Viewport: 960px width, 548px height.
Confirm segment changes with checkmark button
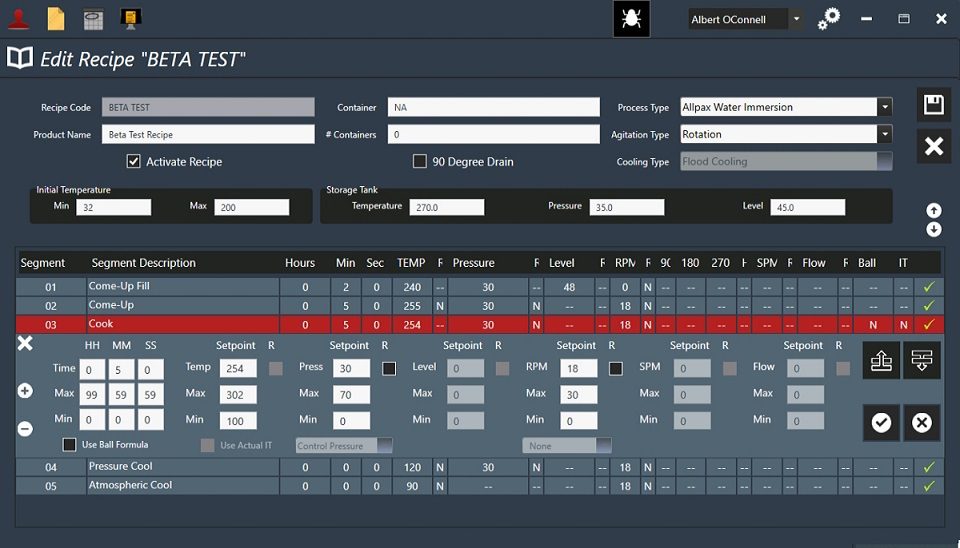tap(881, 422)
